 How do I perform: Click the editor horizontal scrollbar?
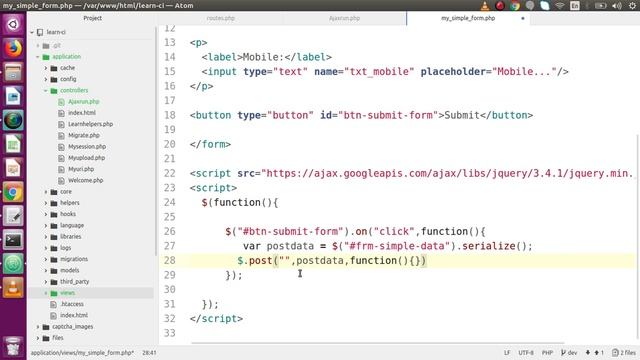(378, 343)
